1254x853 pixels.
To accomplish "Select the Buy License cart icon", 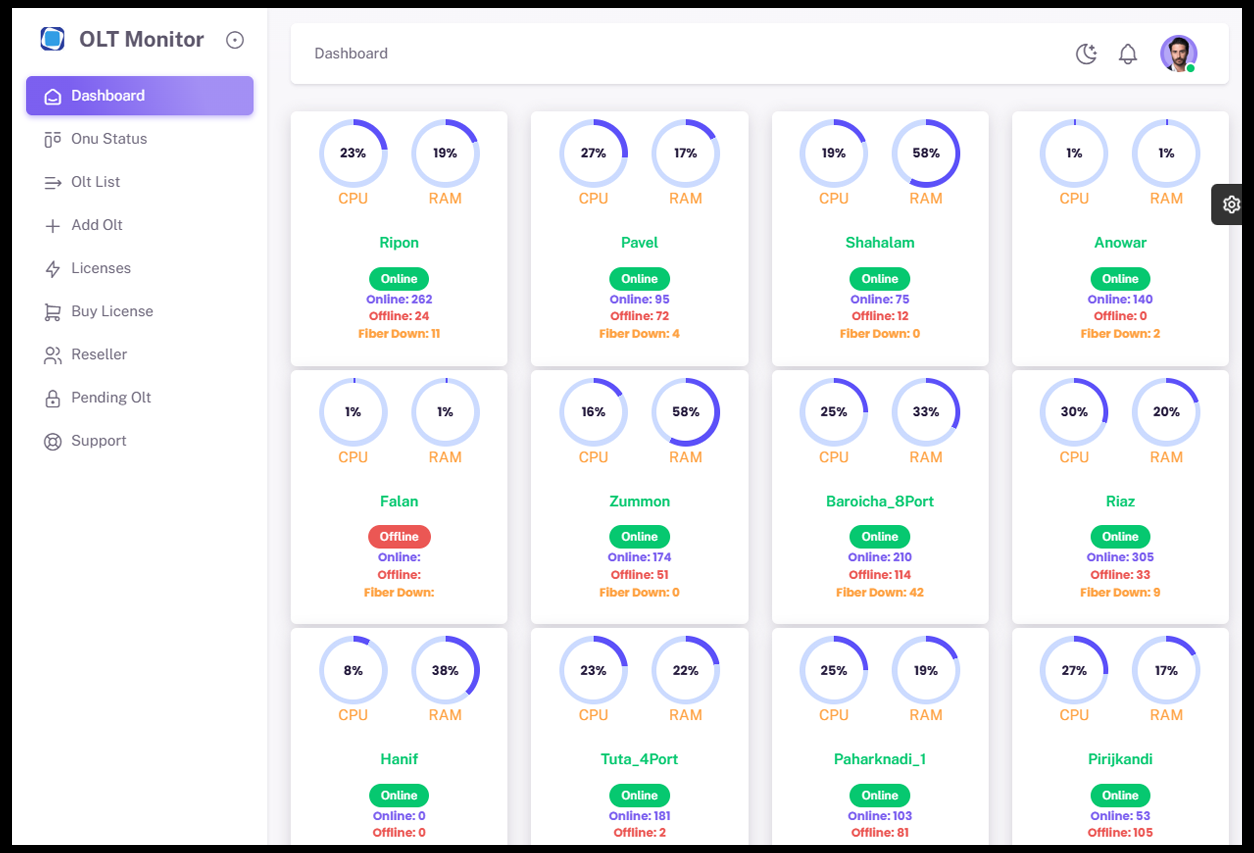I will [x=52, y=311].
